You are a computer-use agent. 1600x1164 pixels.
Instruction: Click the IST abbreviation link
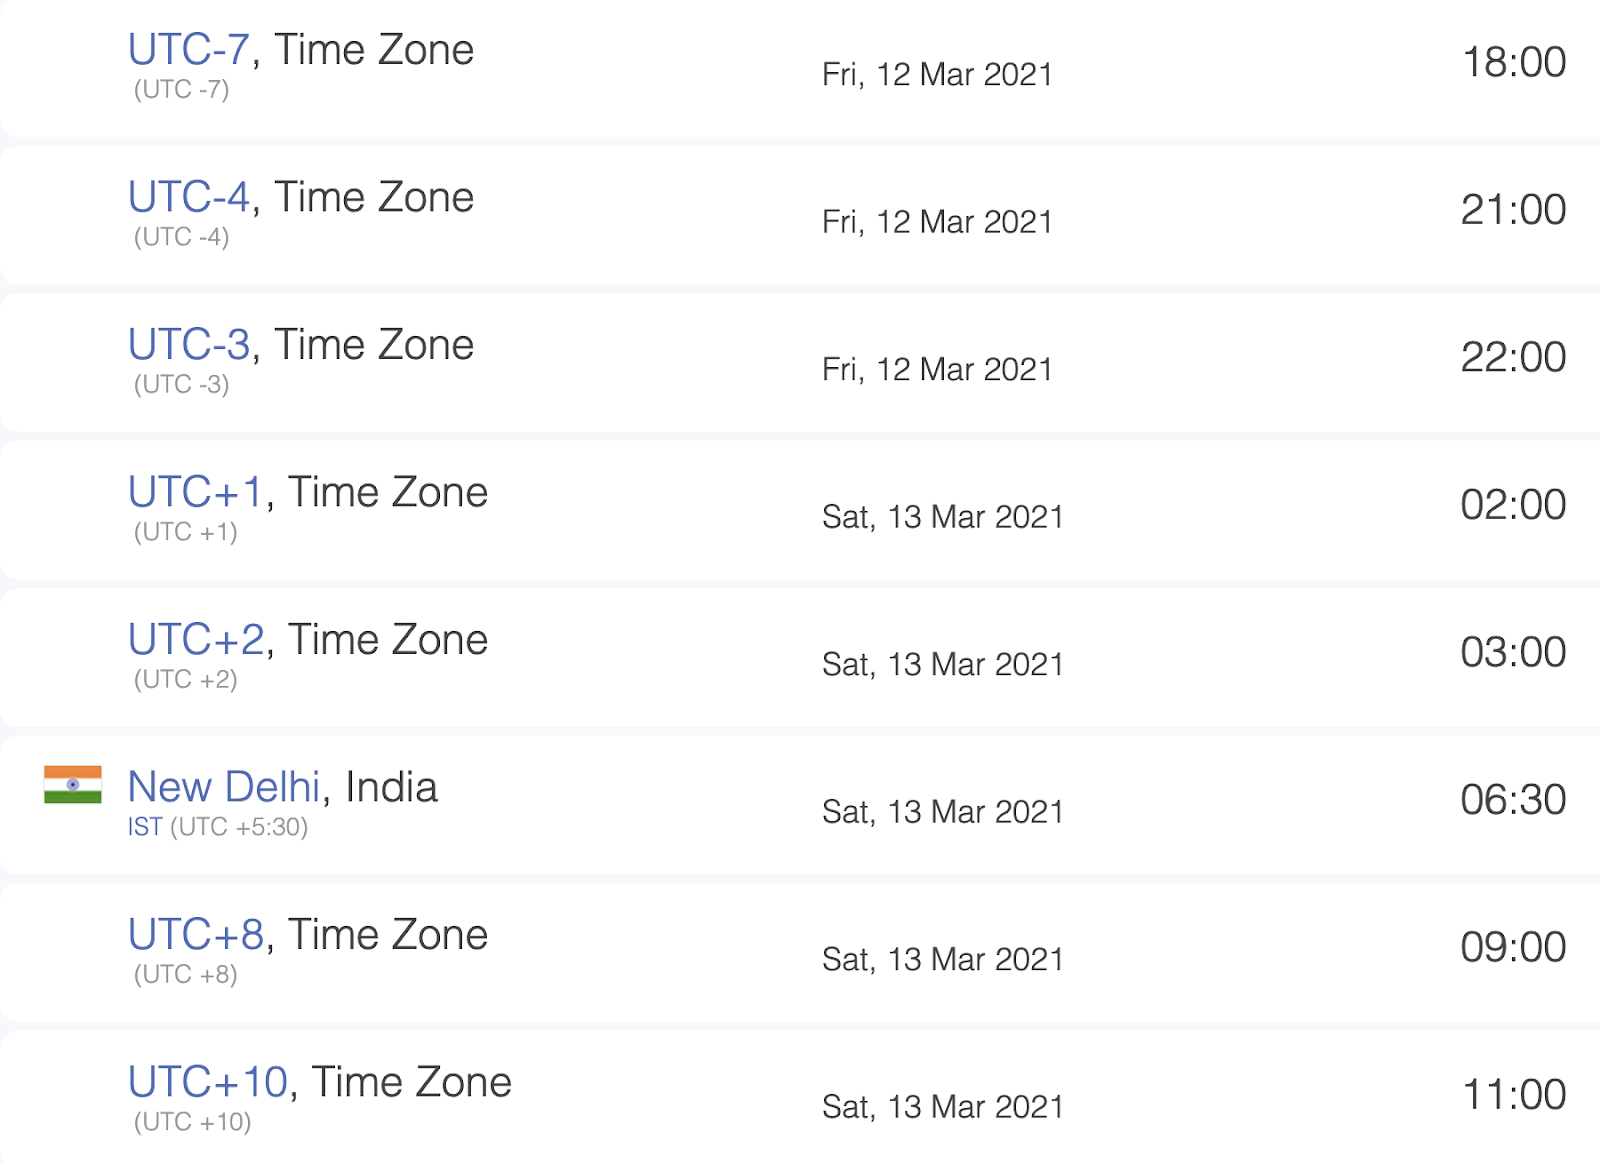point(145,827)
